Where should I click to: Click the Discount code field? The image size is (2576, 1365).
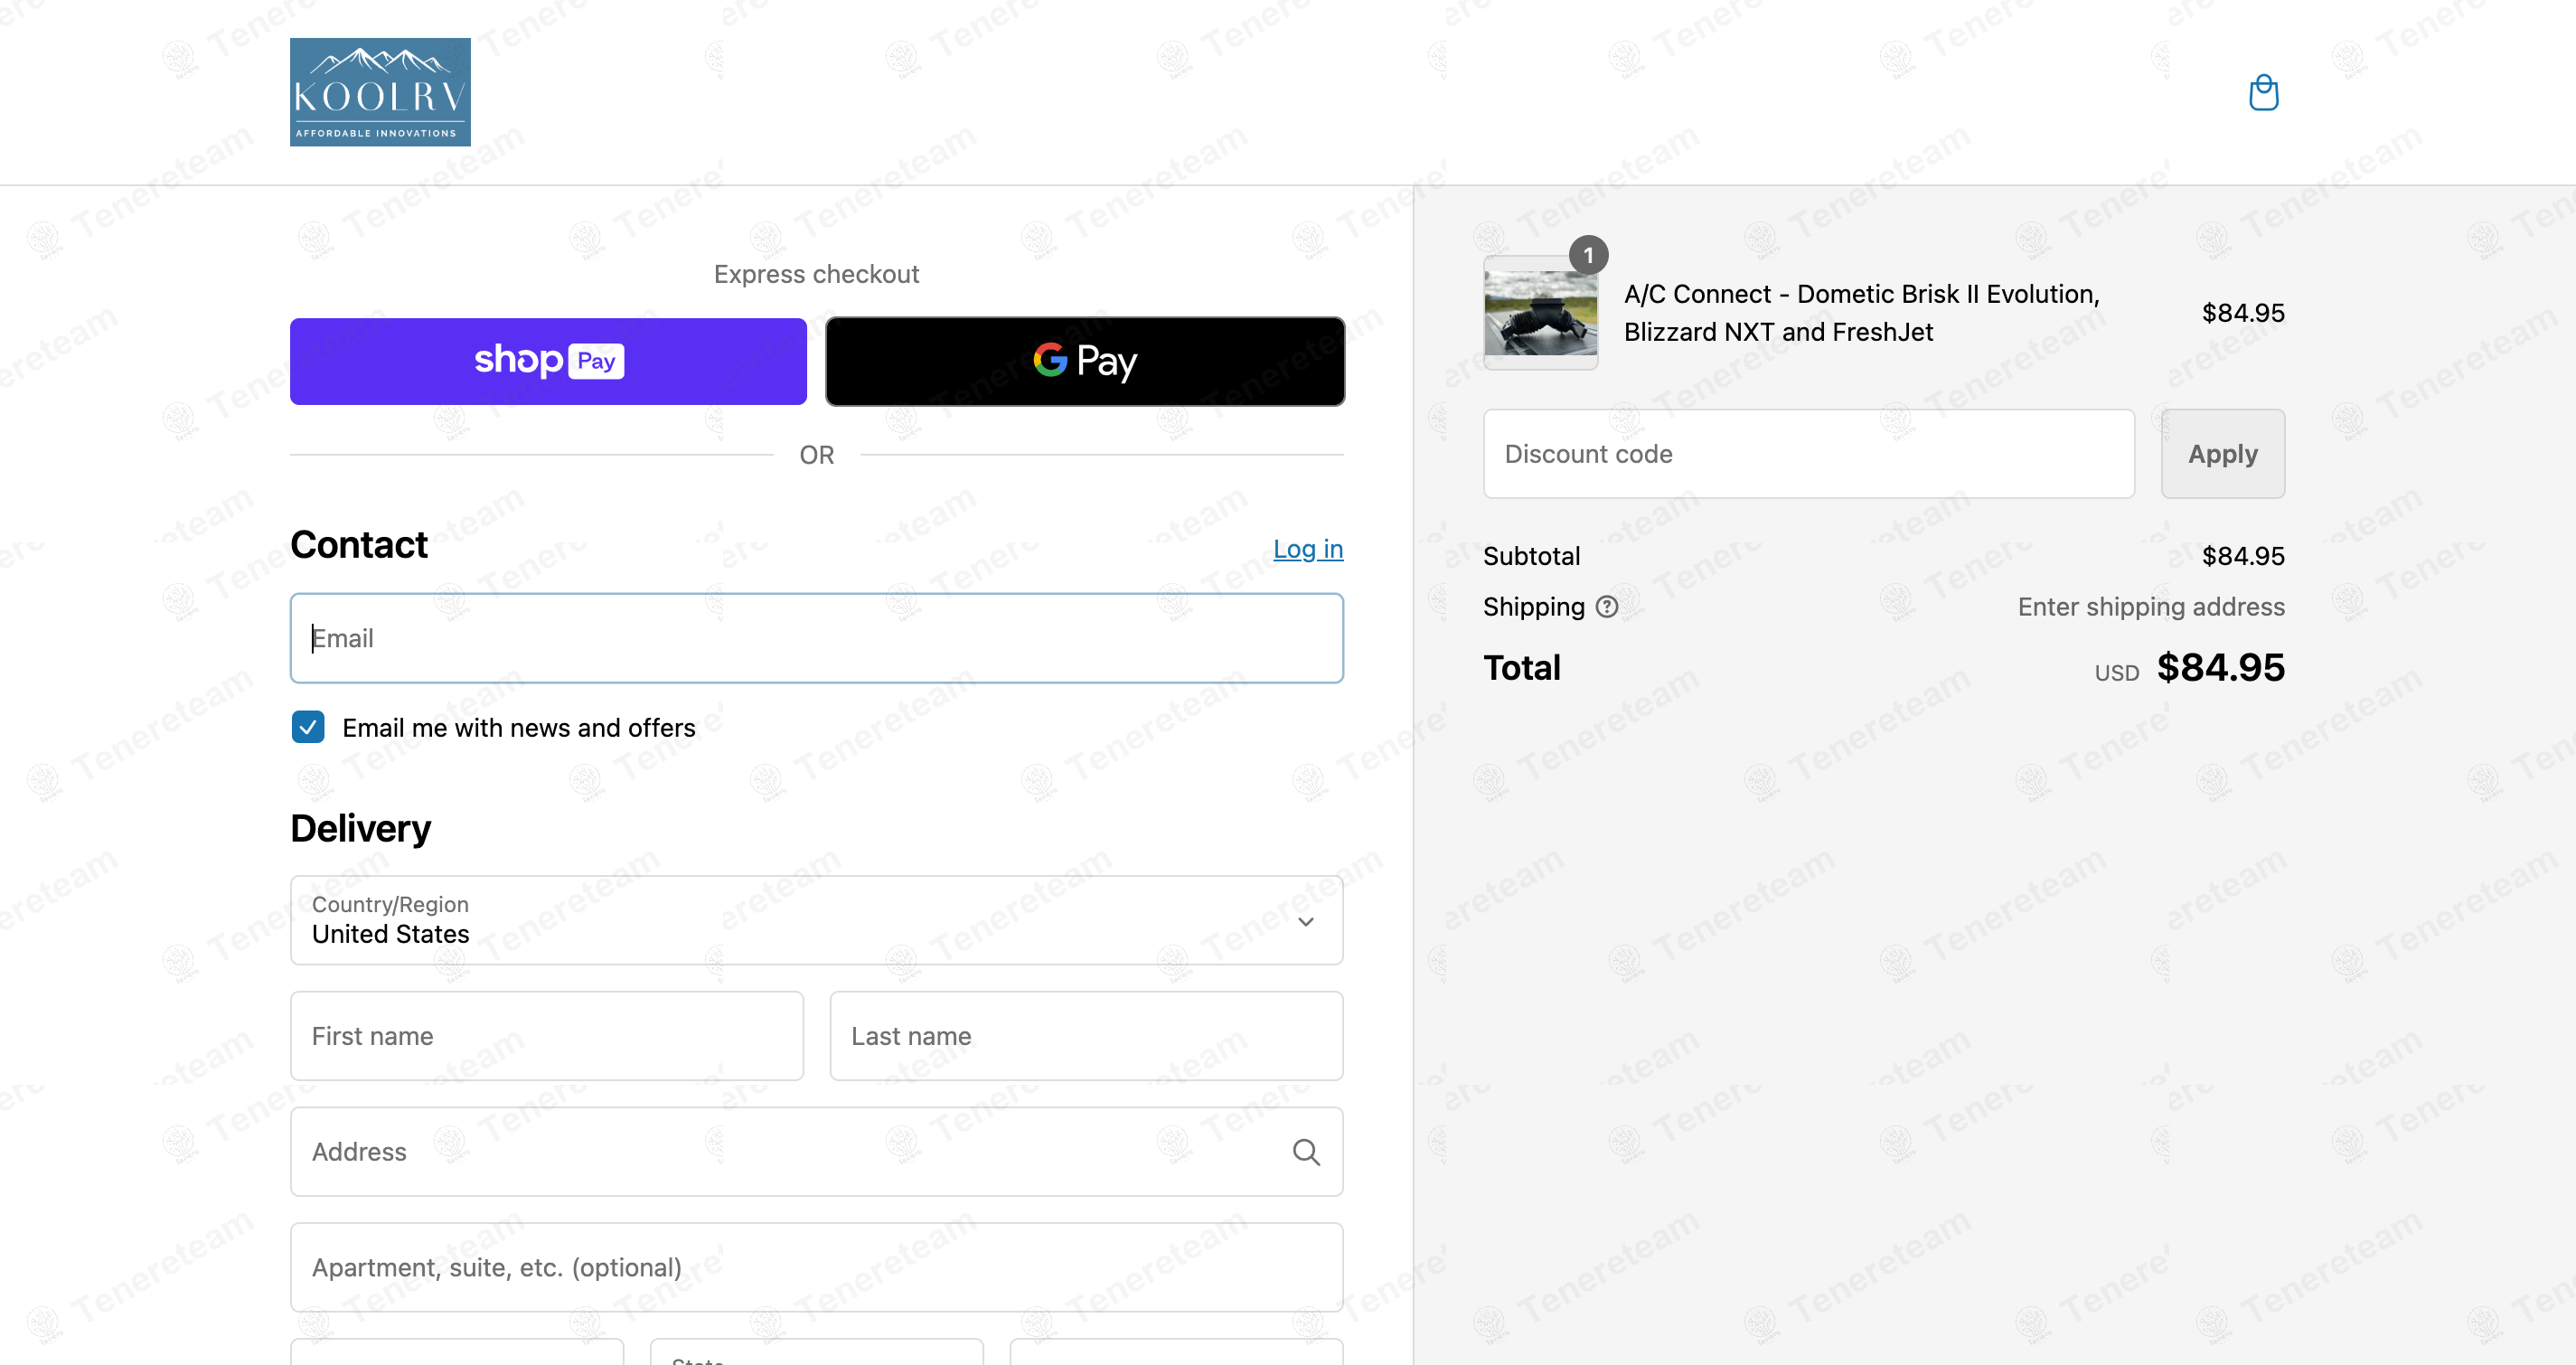(1808, 454)
